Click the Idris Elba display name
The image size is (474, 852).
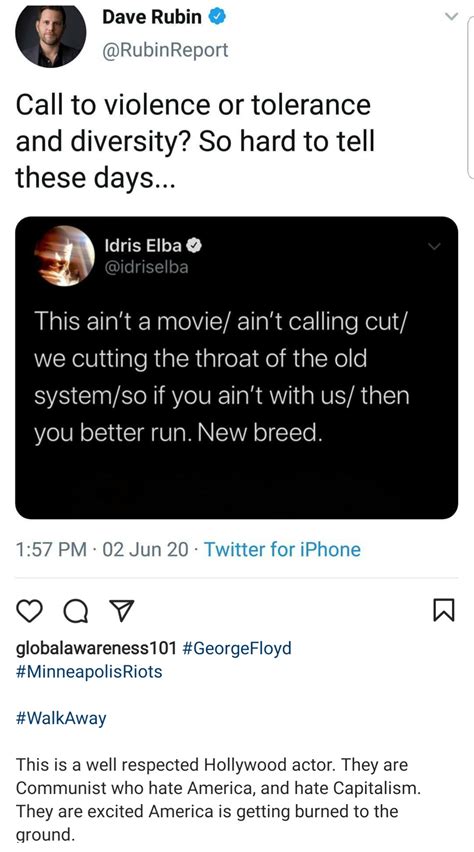[143, 246]
